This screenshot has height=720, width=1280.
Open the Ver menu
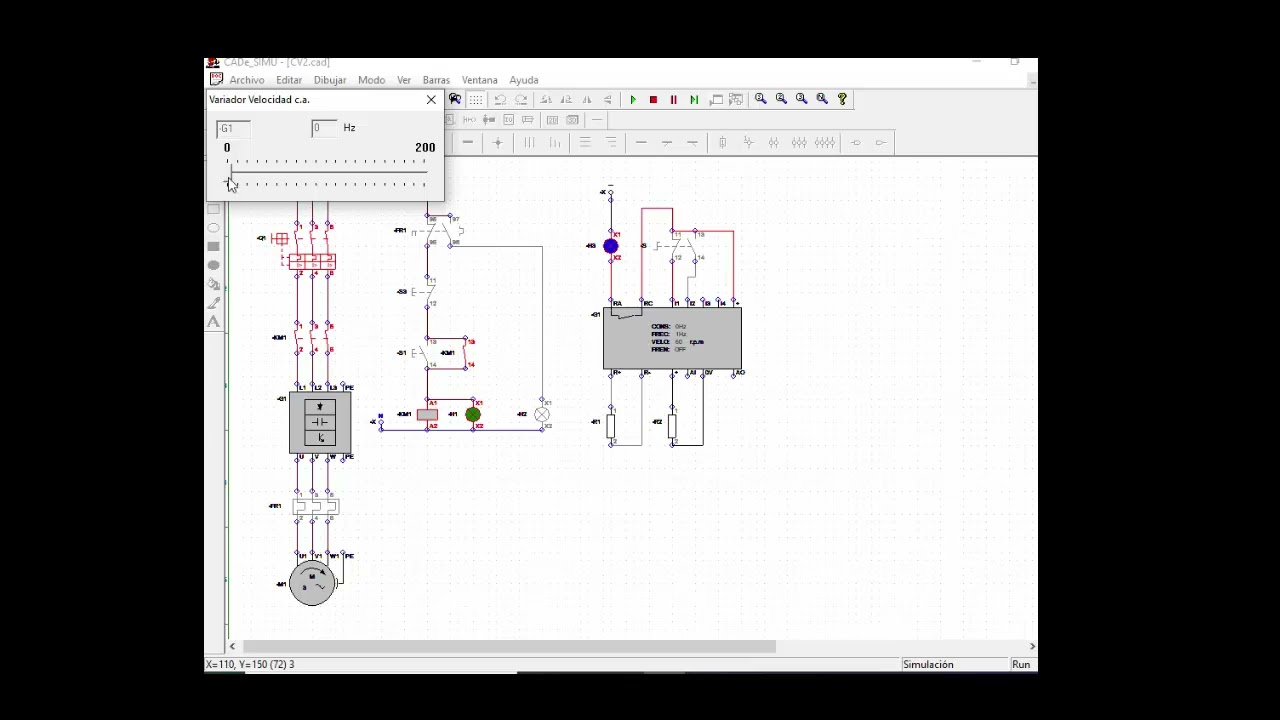point(404,80)
